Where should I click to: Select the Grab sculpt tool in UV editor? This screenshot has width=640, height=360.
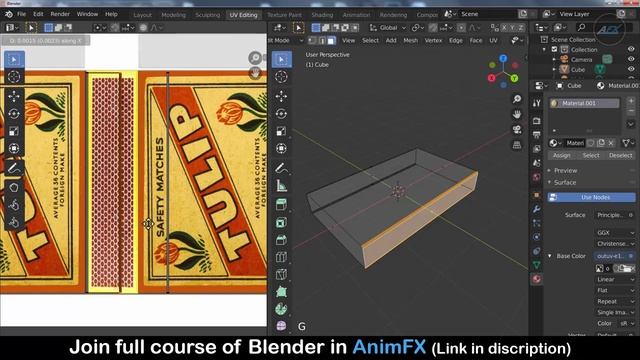point(14,187)
